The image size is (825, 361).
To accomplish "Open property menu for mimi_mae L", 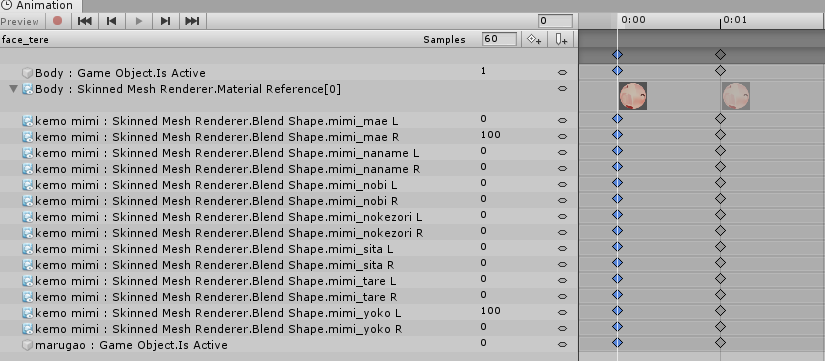I will pyautogui.click(x=562, y=121).
